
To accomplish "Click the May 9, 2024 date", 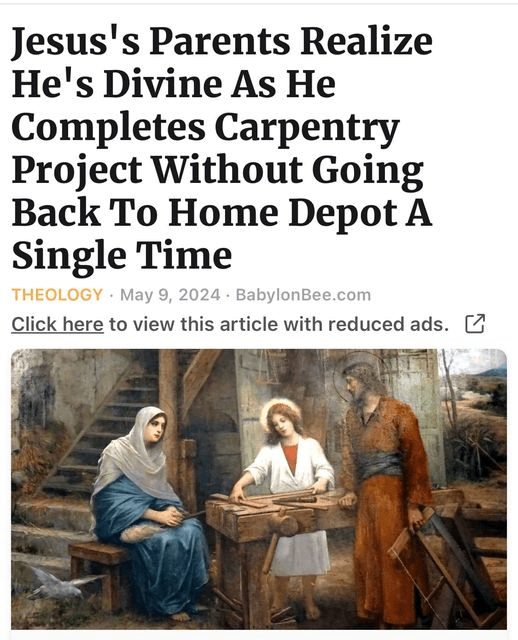I will (x=170, y=295).
